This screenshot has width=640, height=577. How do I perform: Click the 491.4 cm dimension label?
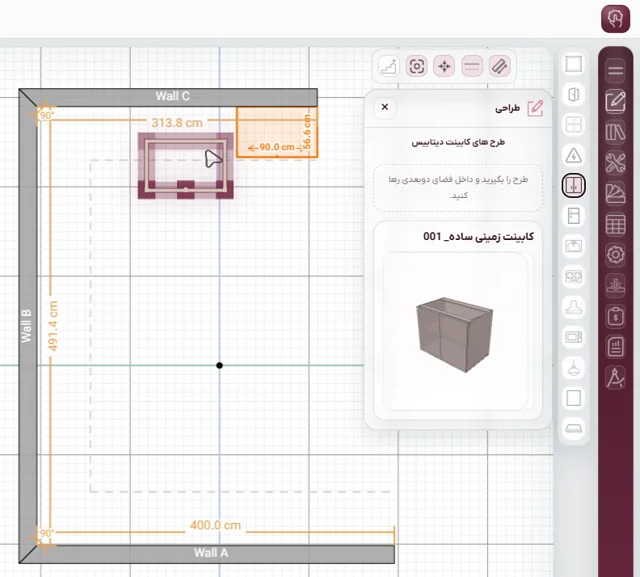[53, 326]
